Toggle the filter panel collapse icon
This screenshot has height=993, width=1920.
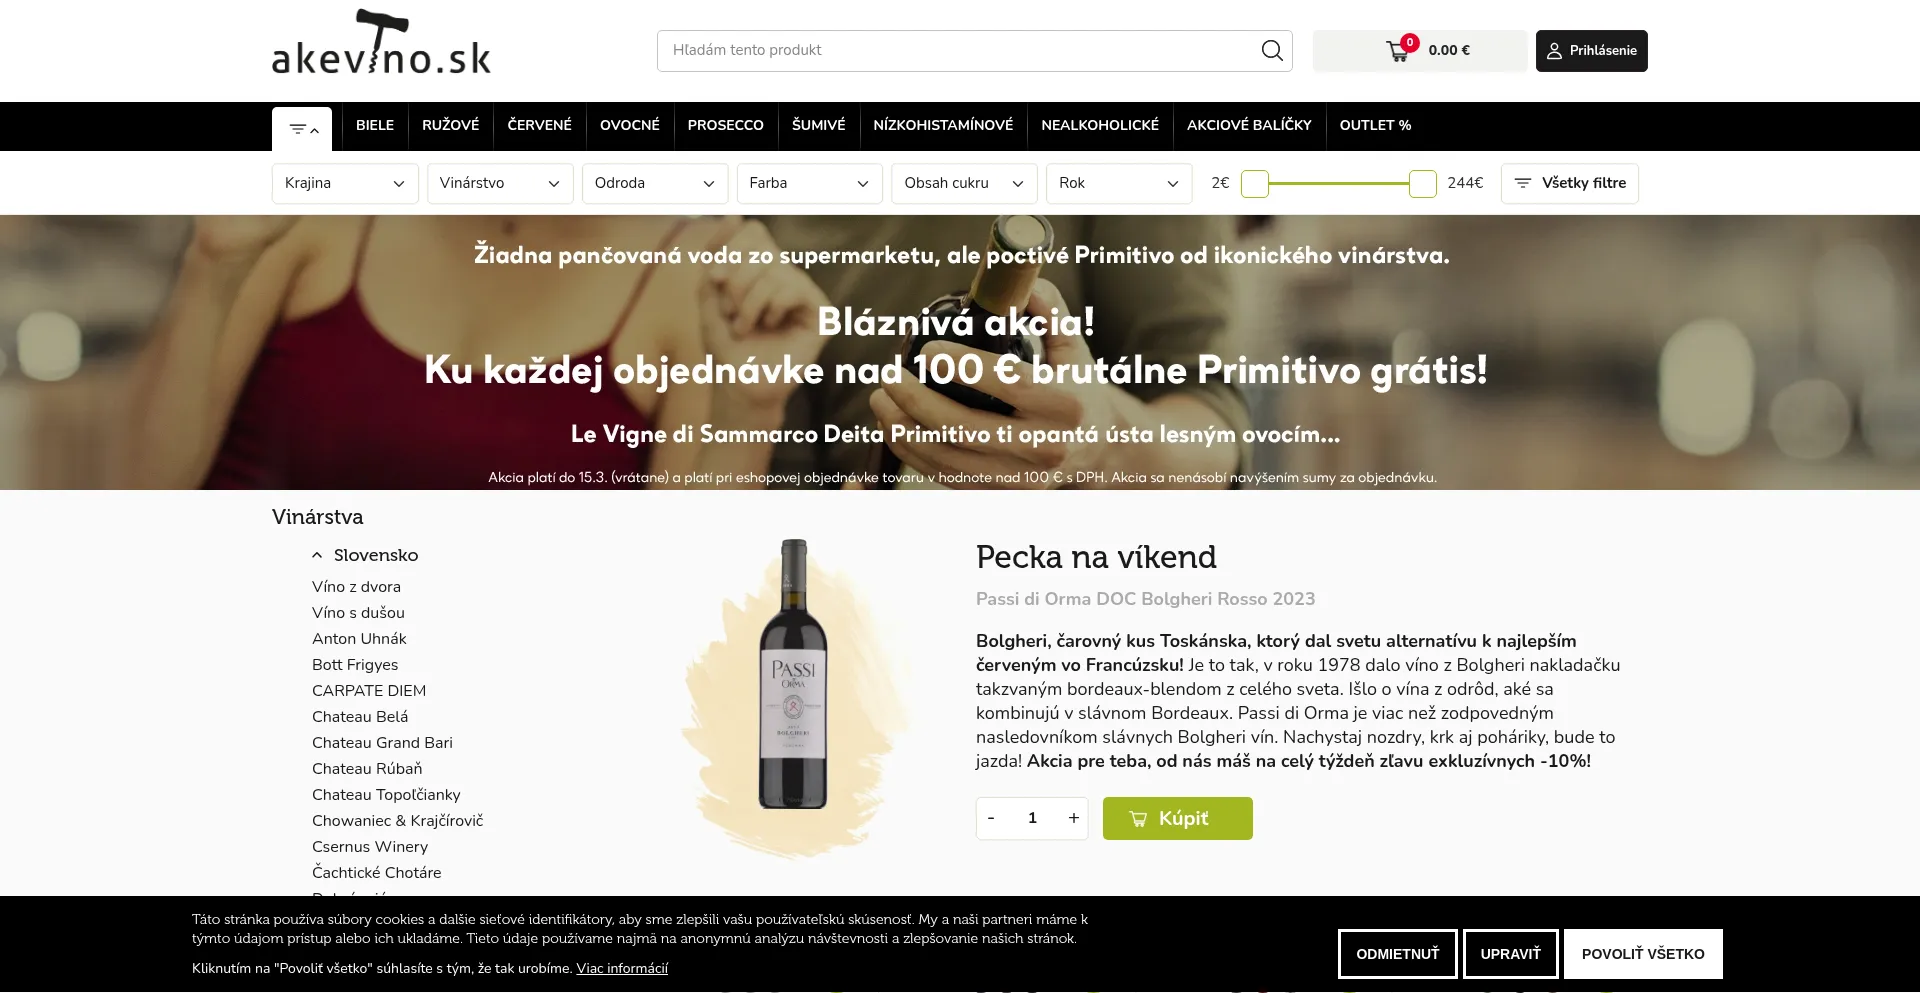302,129
